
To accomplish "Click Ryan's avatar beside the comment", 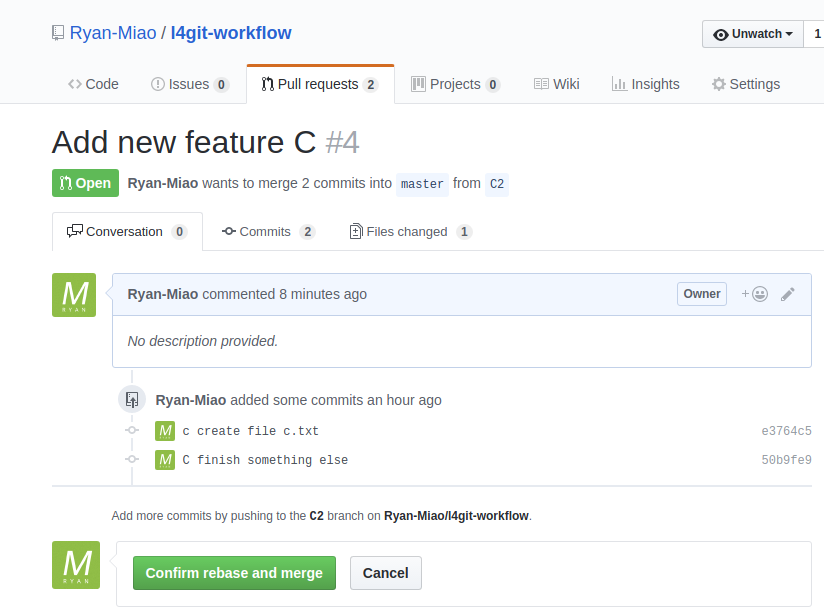I will tap(74, 295).
